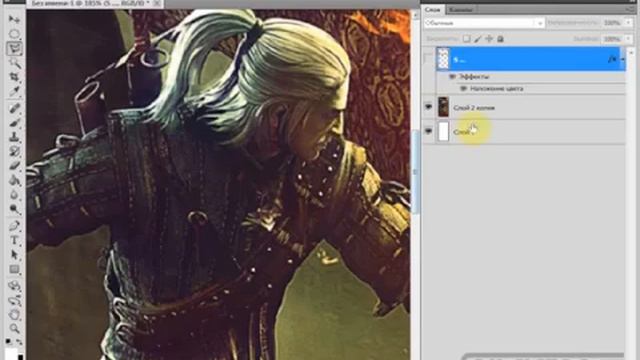
Task: Select the Pen tool
Action: click(x=14, y=226)
